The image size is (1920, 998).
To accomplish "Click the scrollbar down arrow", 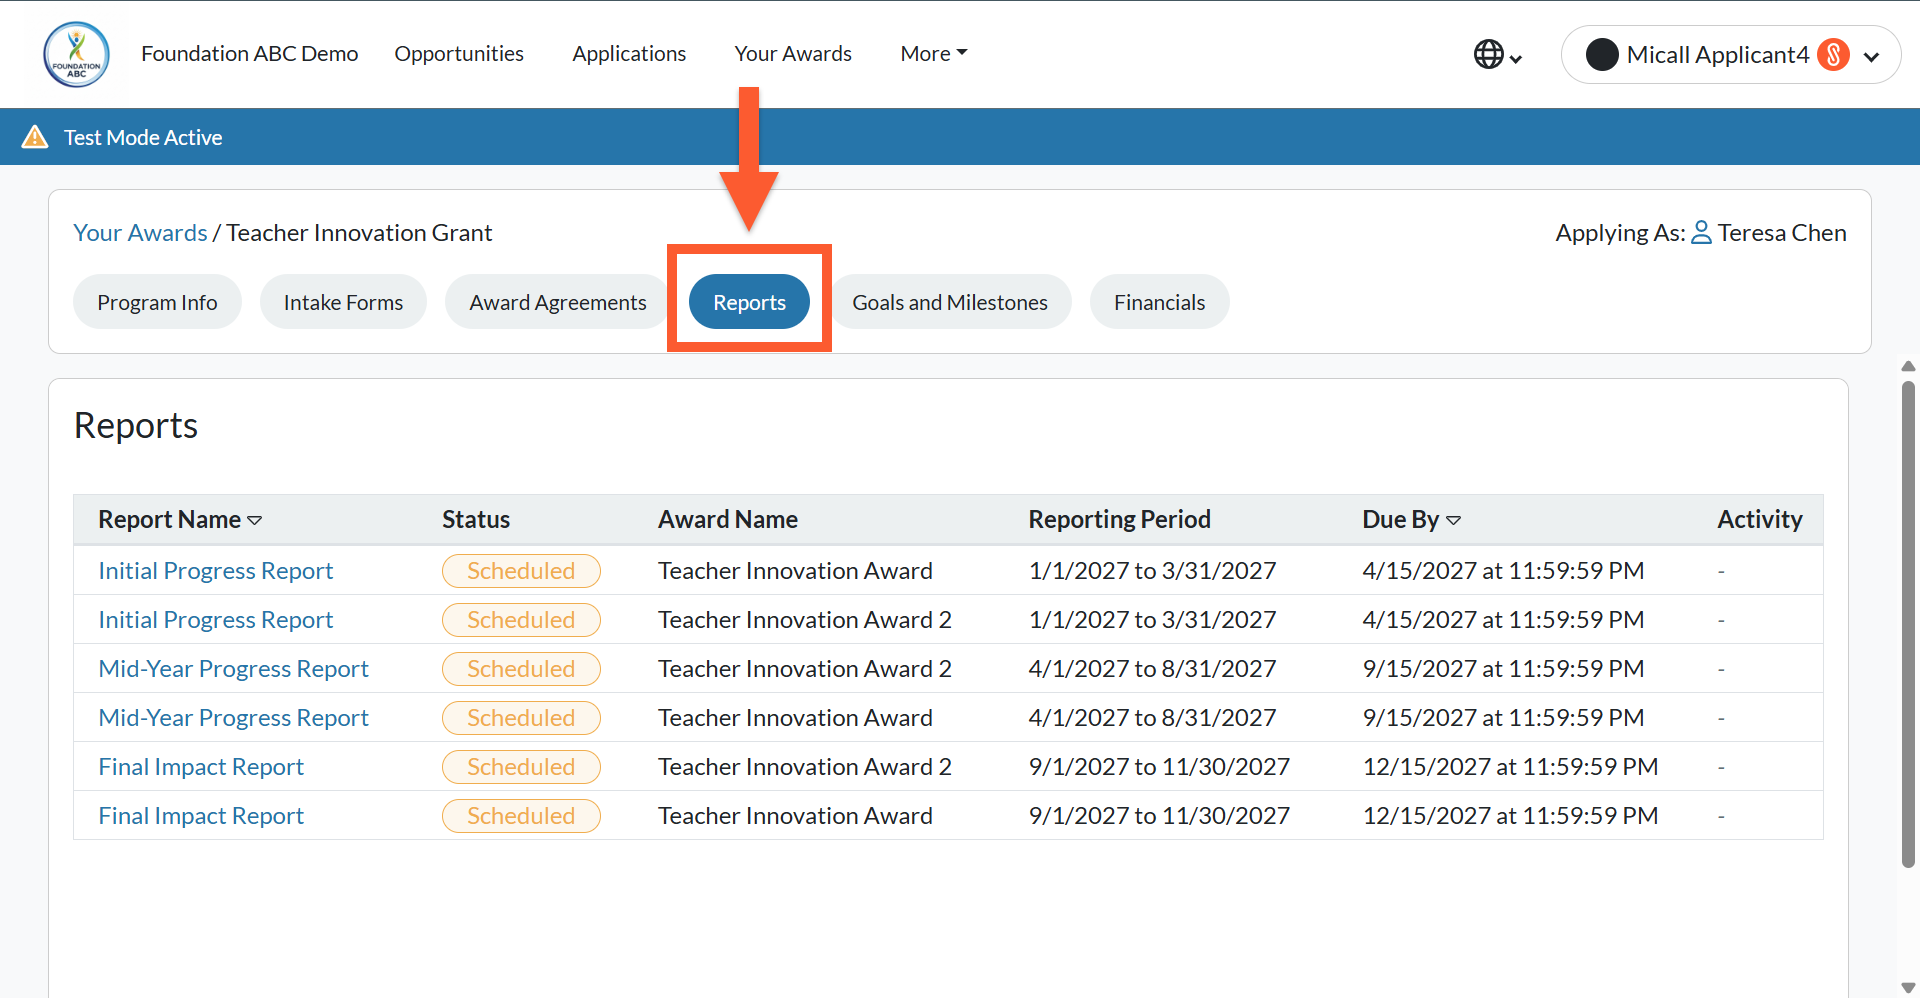I will point(1908,988).
